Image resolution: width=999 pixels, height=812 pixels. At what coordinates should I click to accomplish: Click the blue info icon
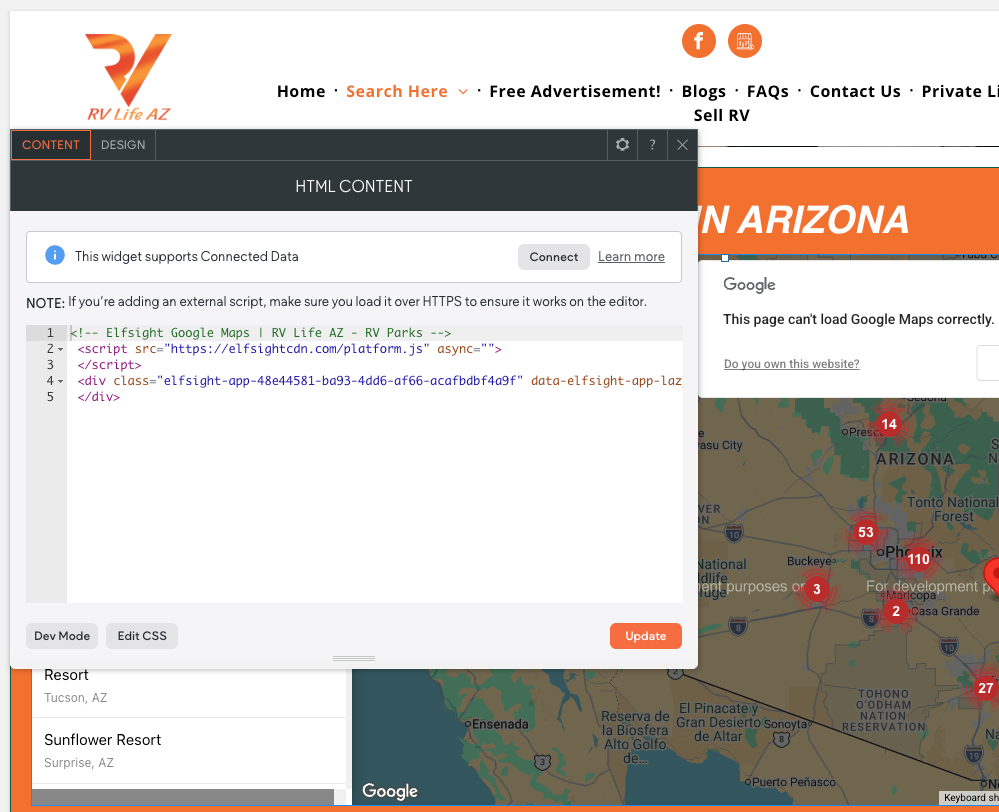(55, 256)
